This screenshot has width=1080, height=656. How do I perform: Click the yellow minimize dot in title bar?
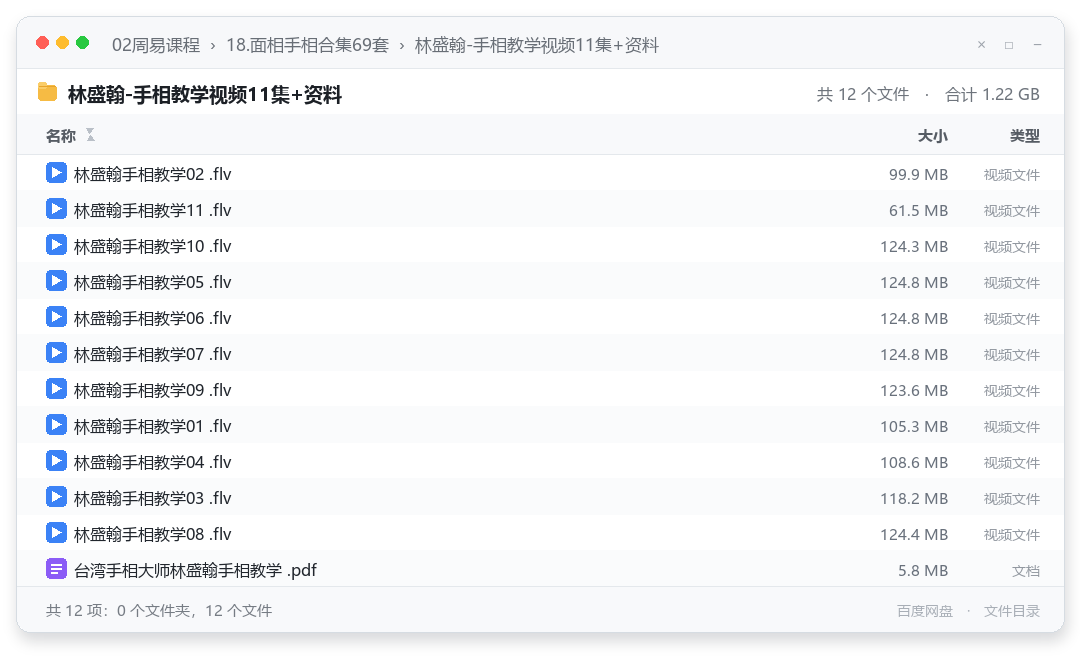pyautogui.click(x=63, y=43)
